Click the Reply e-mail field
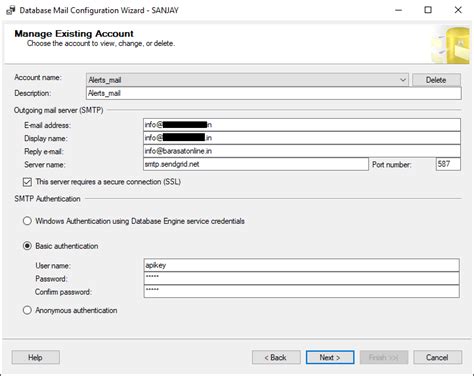474x376 pixels. pos(302,151)
